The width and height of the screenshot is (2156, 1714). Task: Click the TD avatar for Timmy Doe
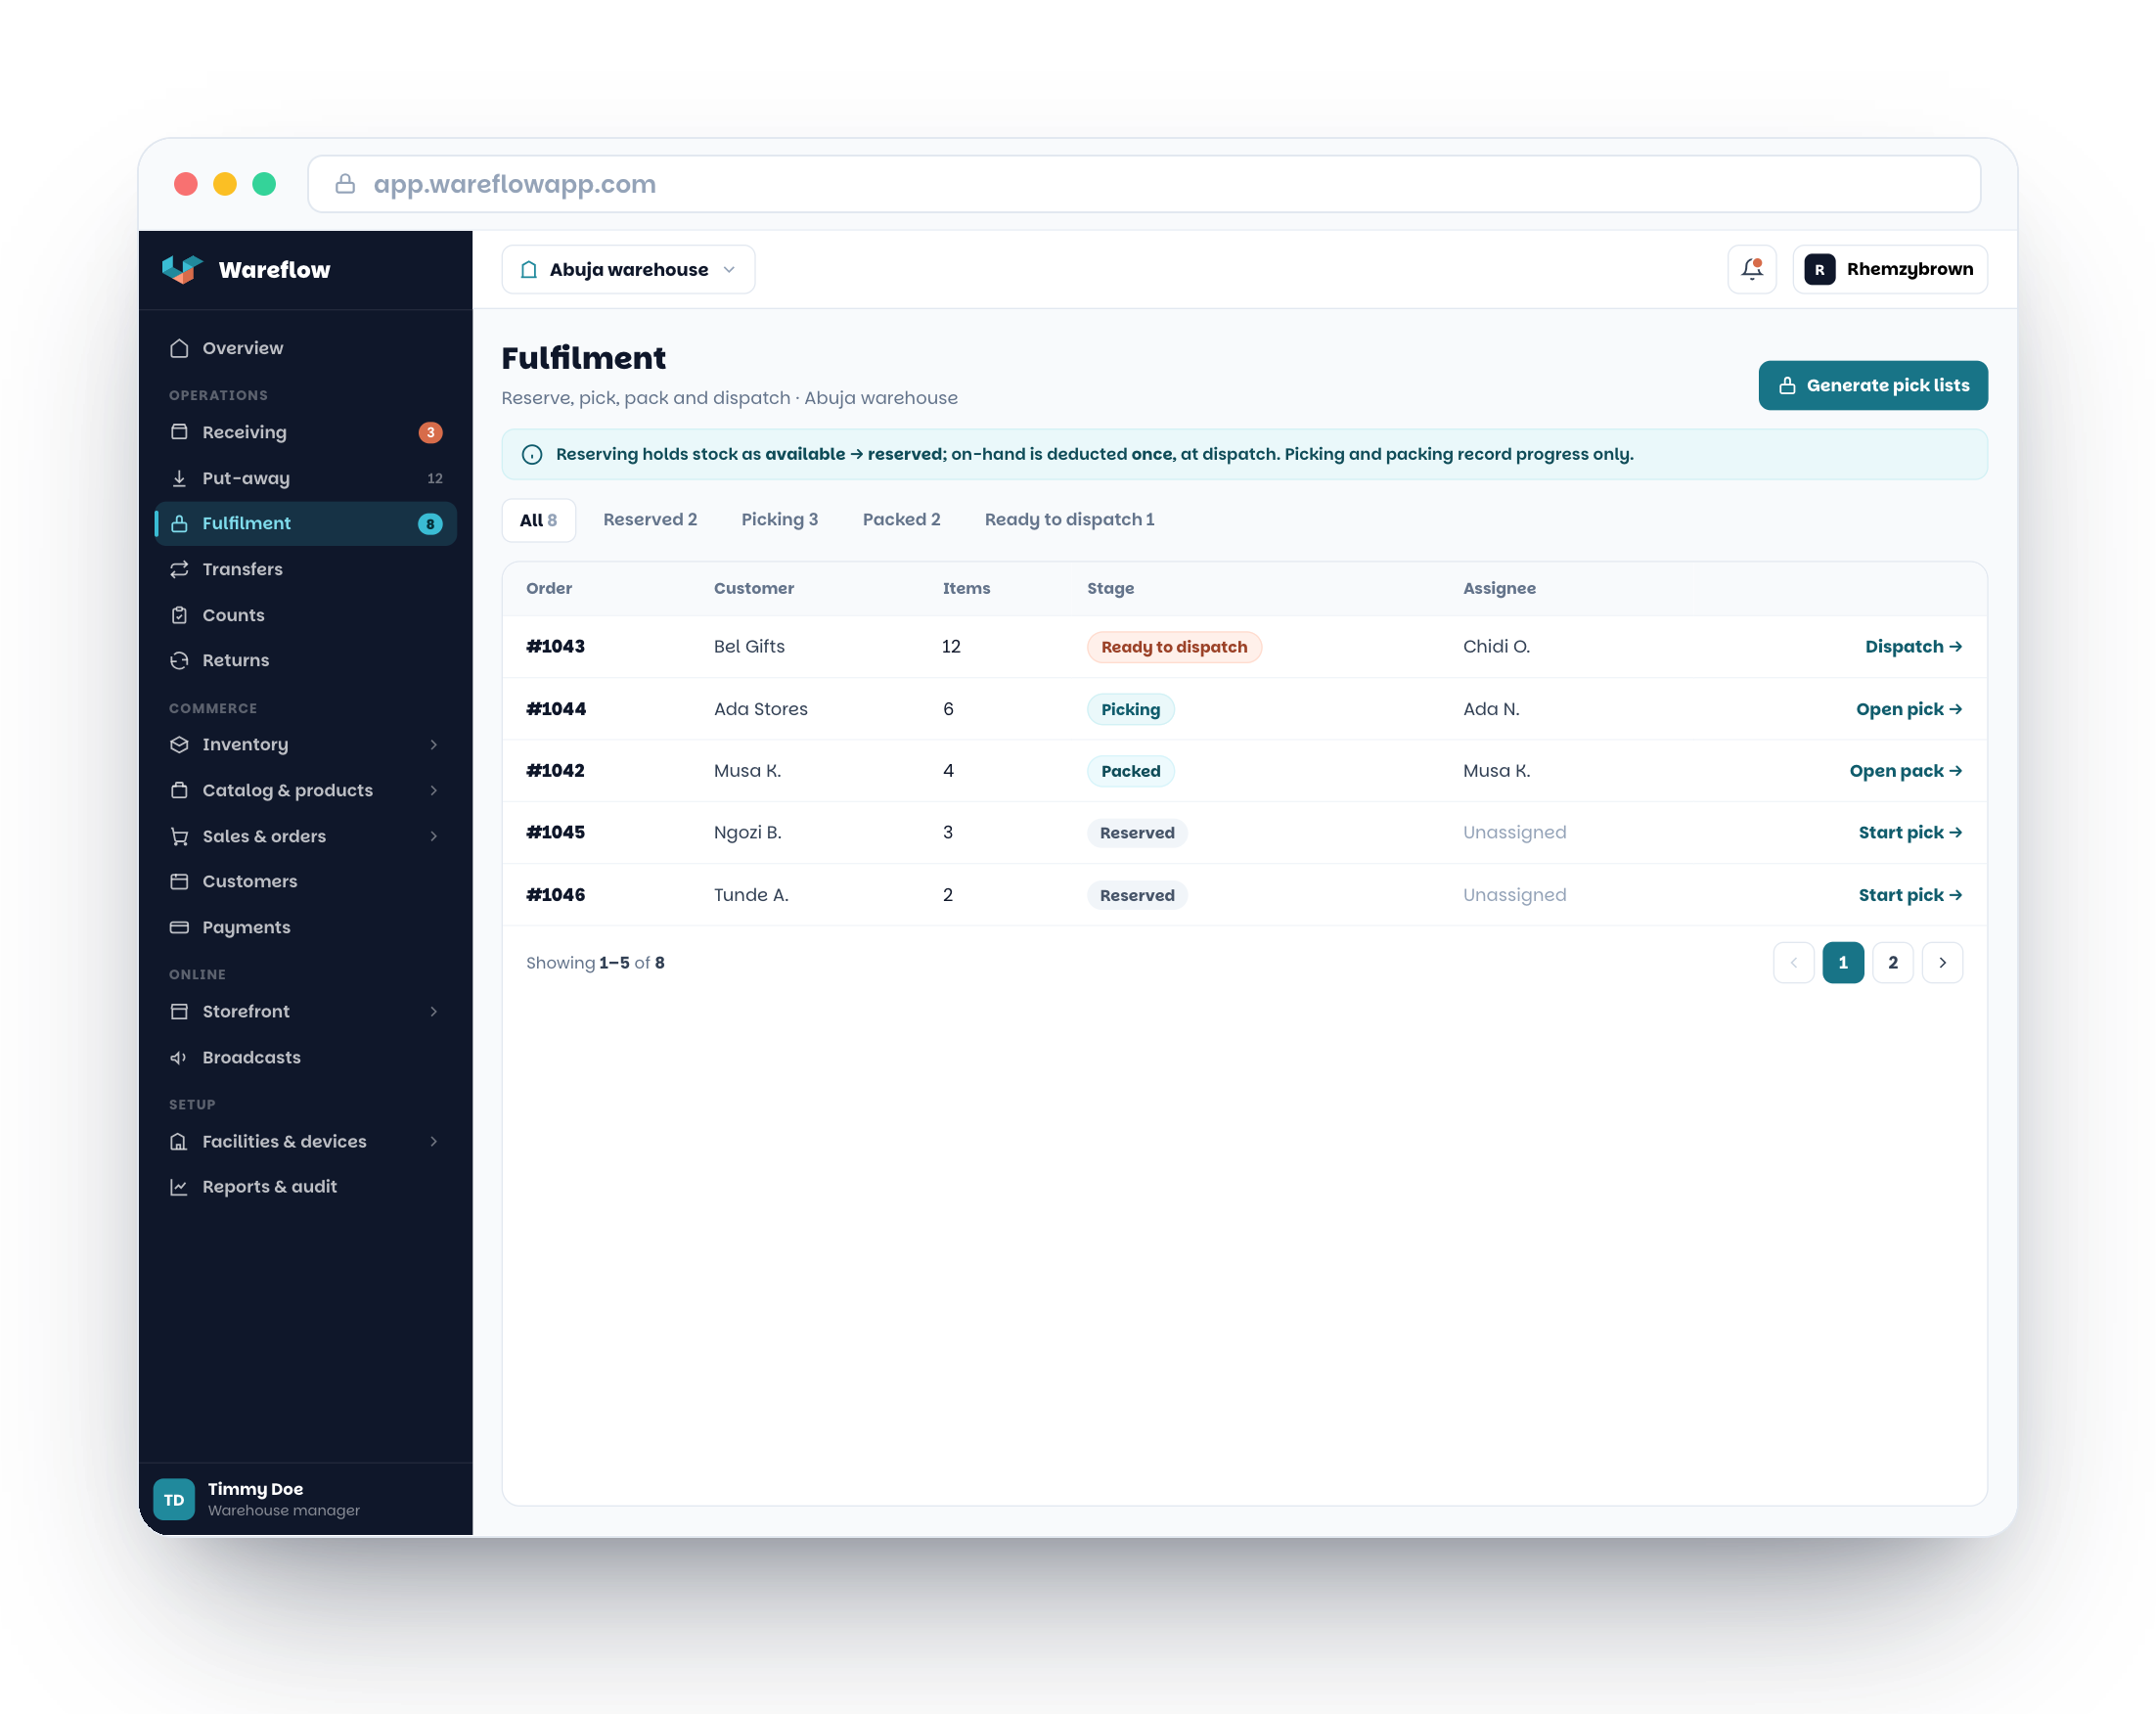(174, 1499)
